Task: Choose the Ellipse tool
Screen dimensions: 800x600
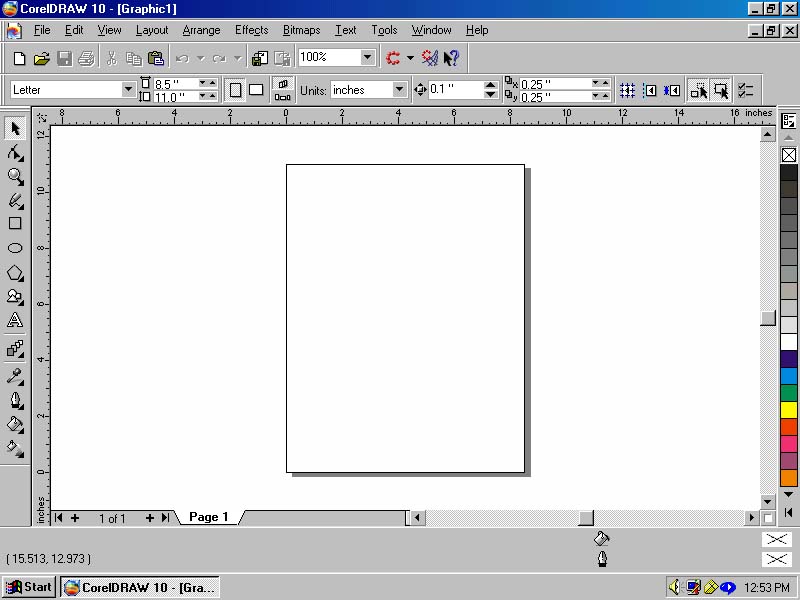Action: (x=15, y=248)
